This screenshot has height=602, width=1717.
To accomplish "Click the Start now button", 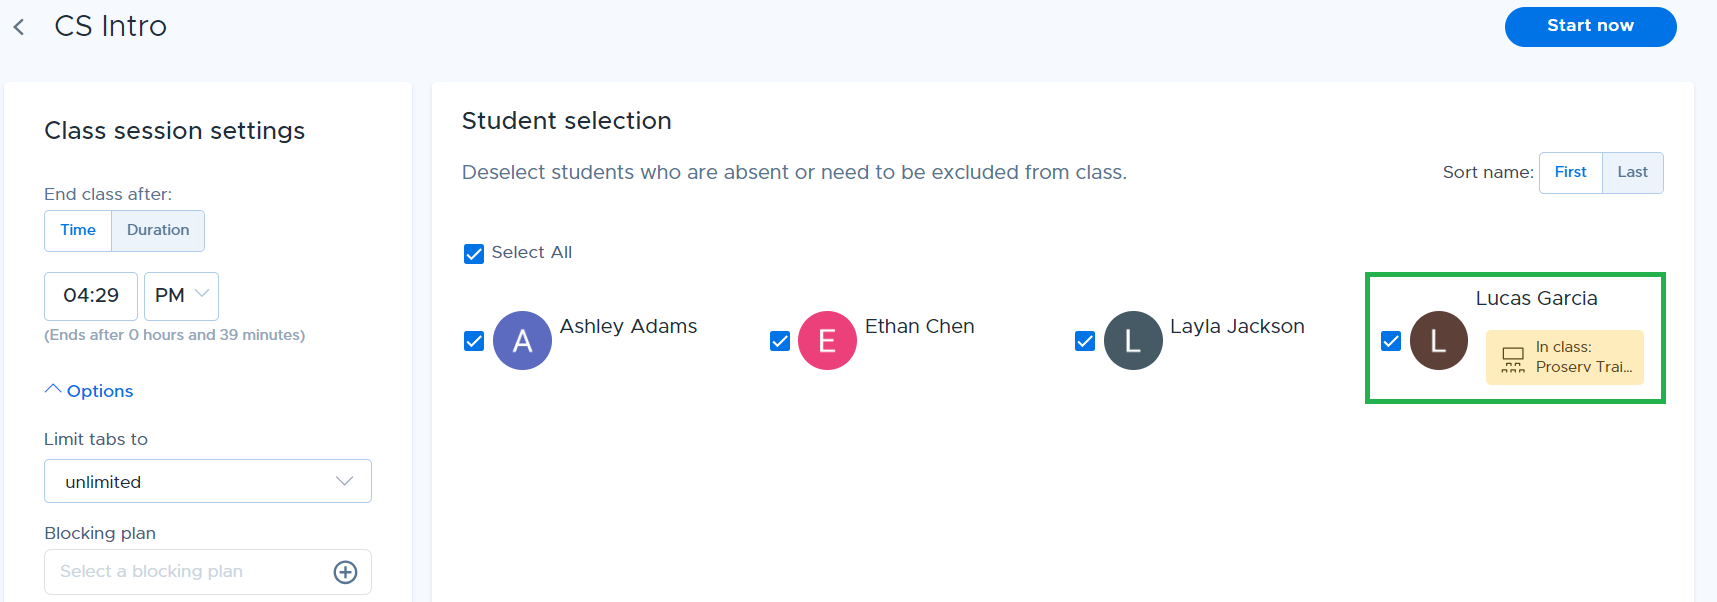I will [x=1590, y=27].
